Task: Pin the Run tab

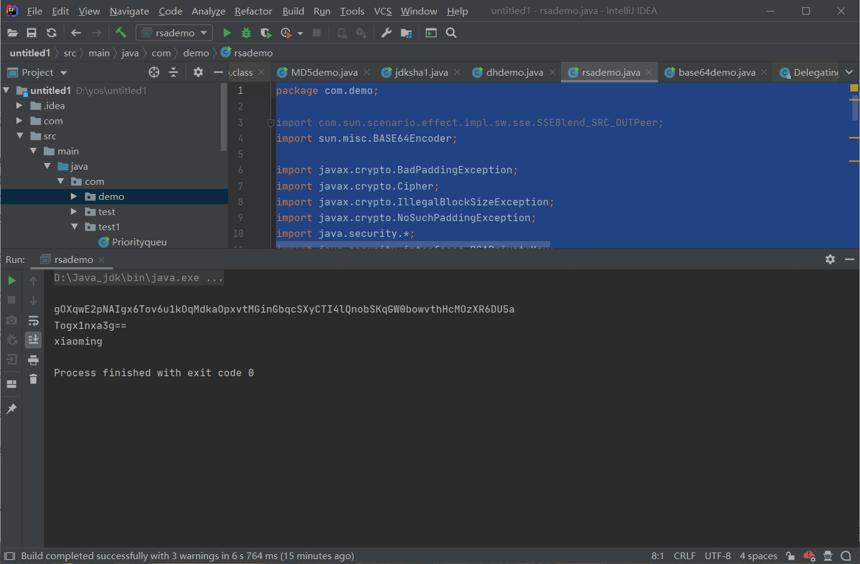Action: [12, 408]
